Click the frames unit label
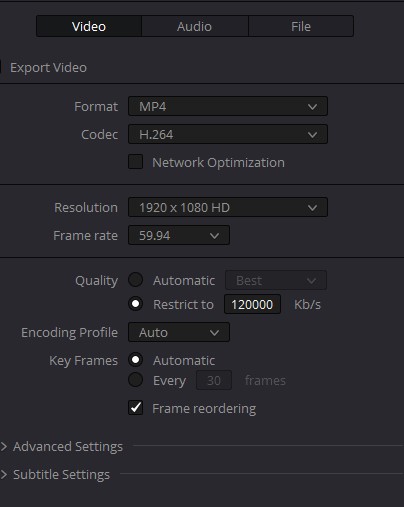This screenshot has width=404, height=507. tap(265, 380)
